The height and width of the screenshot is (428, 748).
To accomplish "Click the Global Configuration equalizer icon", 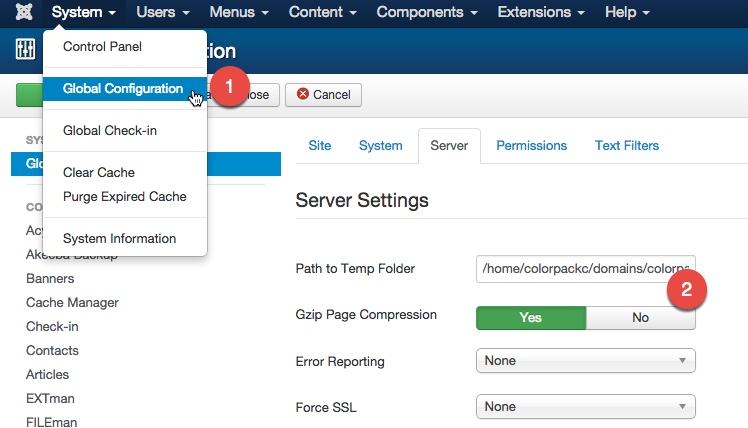I will tap(25, 49).
